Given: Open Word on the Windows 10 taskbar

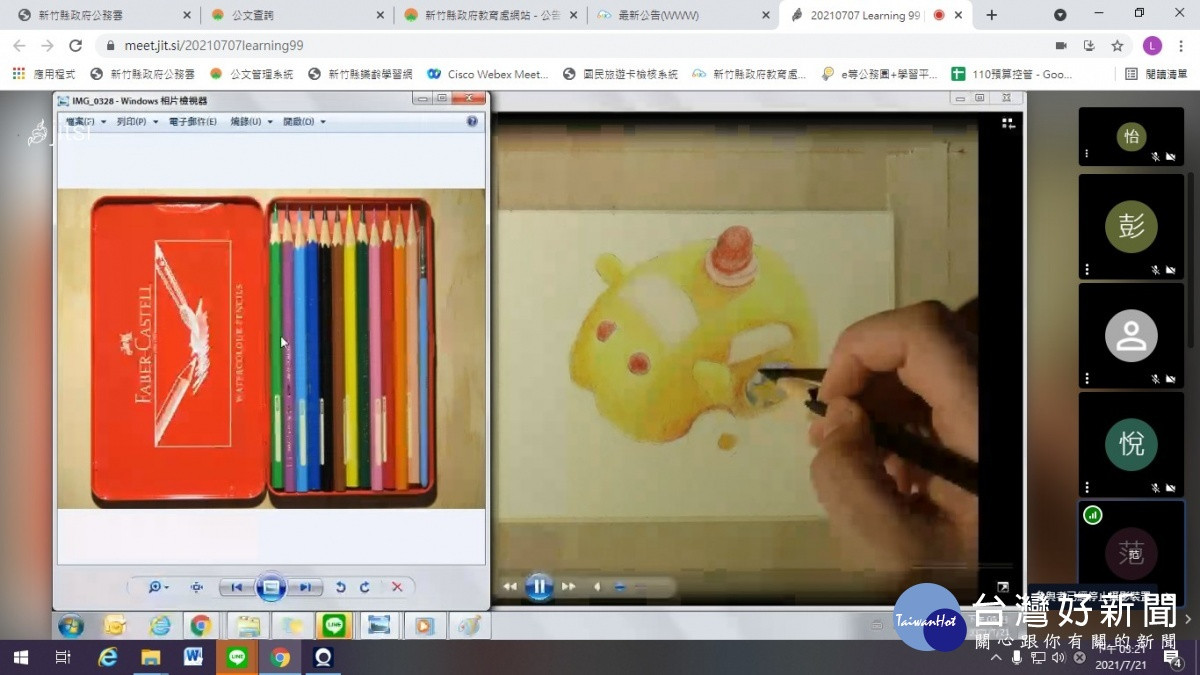Looking at the screenshot, I should tap(194, 657).
